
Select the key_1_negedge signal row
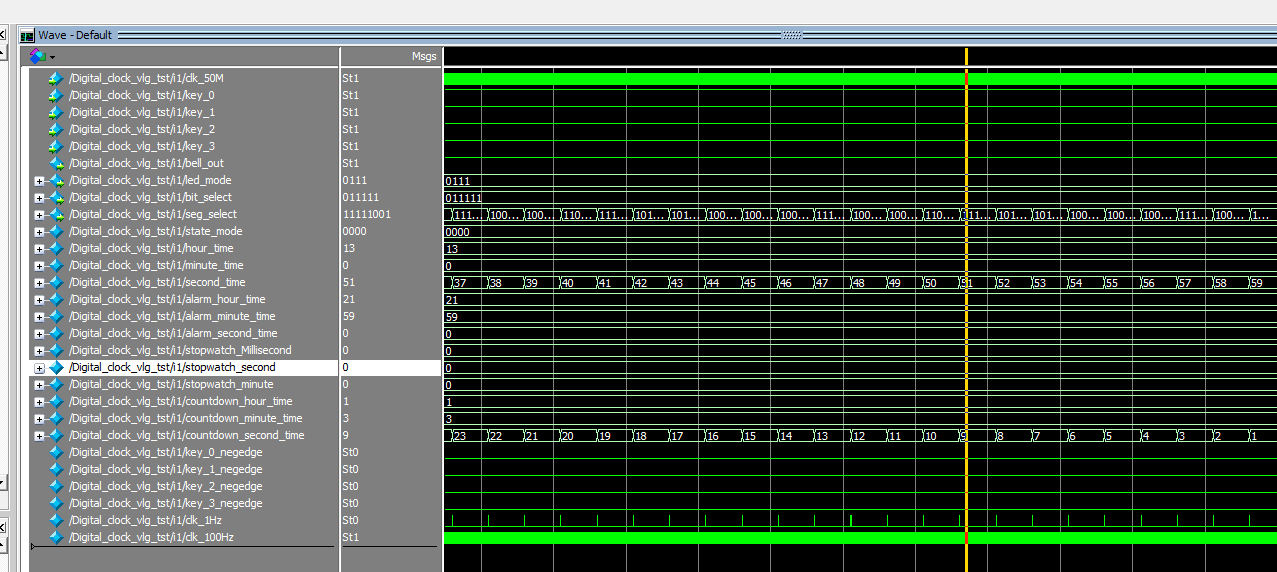(165, 469)
